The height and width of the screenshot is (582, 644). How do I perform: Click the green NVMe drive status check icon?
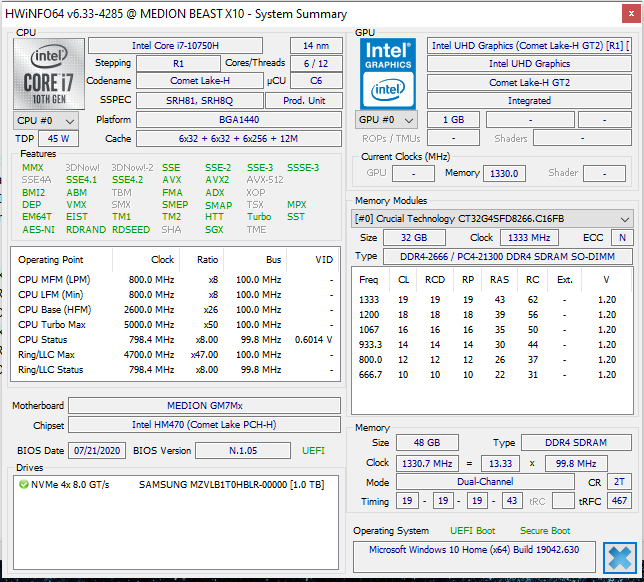click(23, 485)
